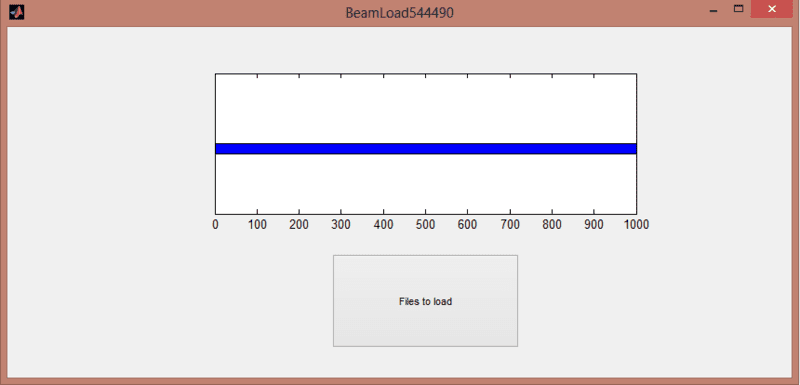Close the BeamLoad544490 window
The height and width of the screenshot is (385, 800).
tap(771, 9)
